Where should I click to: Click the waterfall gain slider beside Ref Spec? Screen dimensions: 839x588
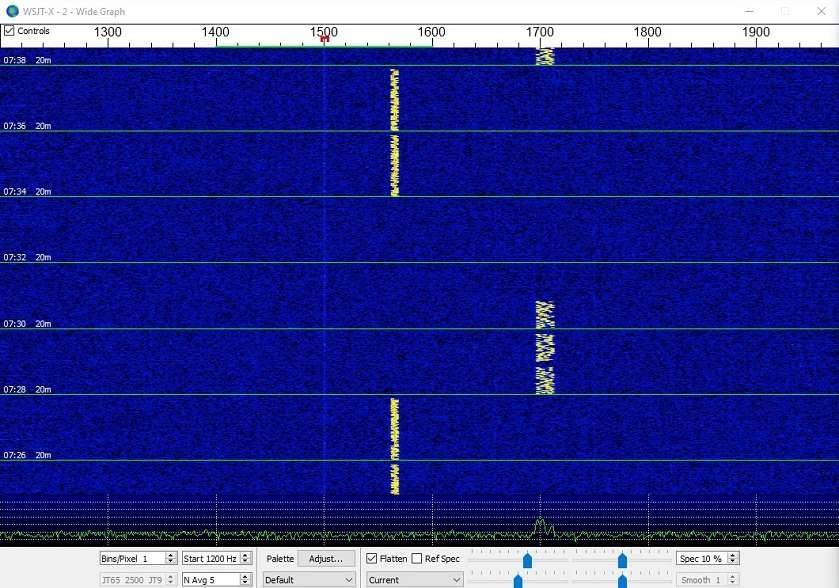tap(527, 560)
